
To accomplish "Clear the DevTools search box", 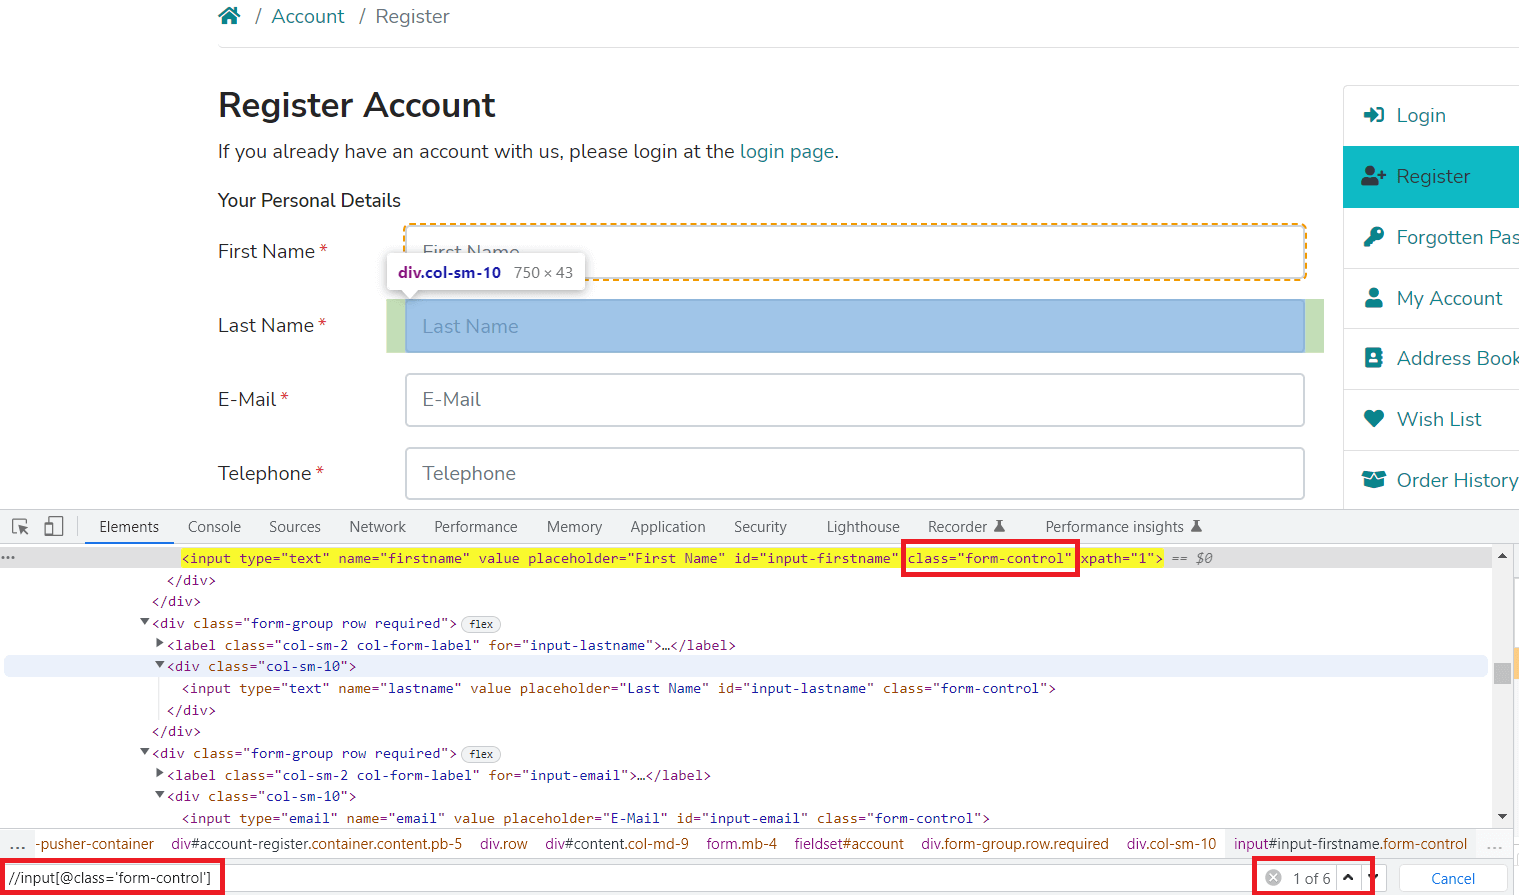I will tap(1273, 878).
